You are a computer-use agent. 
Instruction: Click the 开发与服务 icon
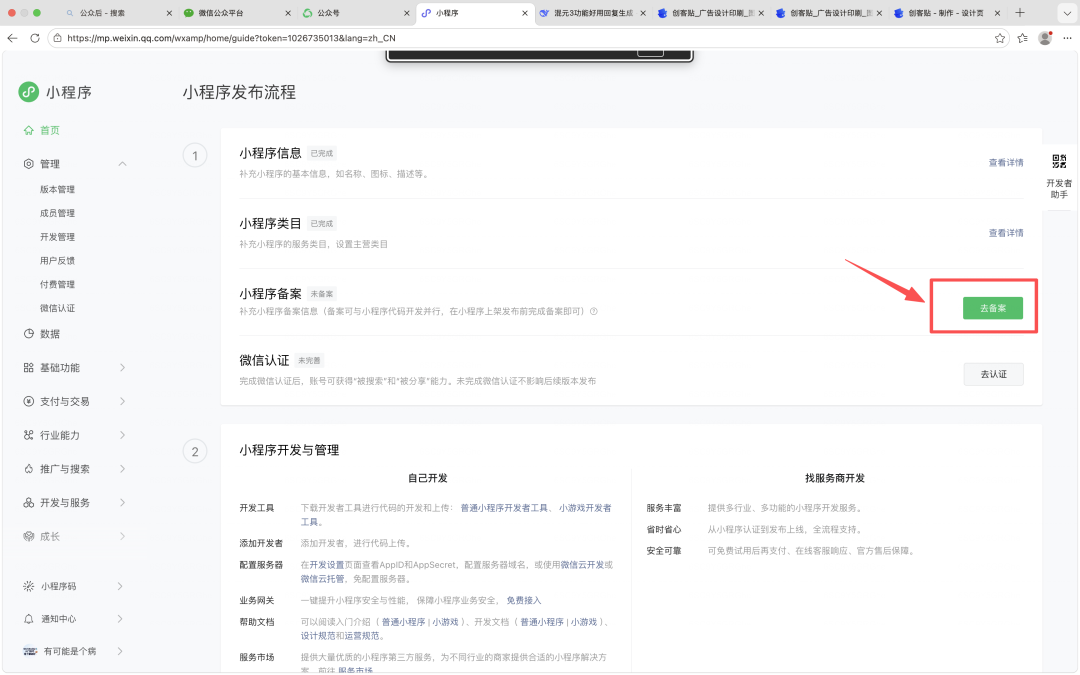pyautogui.click(x=28, y=503)
